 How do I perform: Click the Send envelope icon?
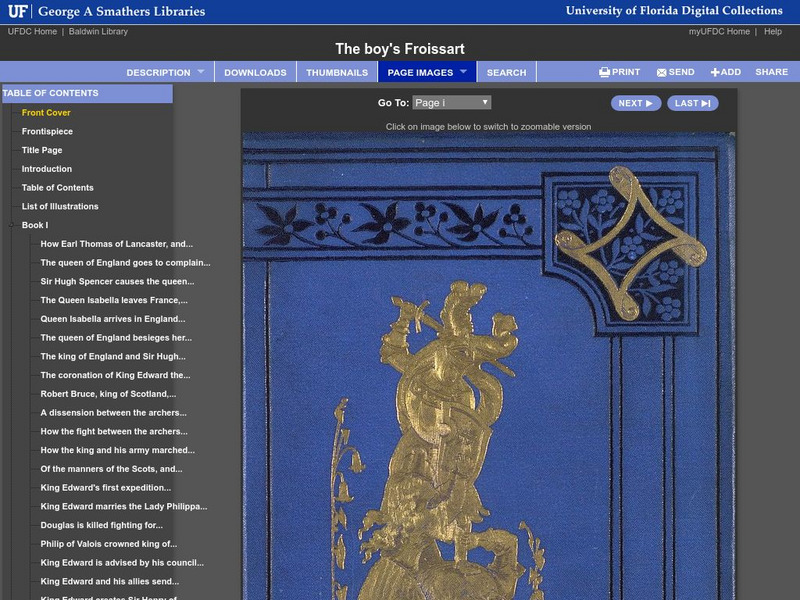662,72
